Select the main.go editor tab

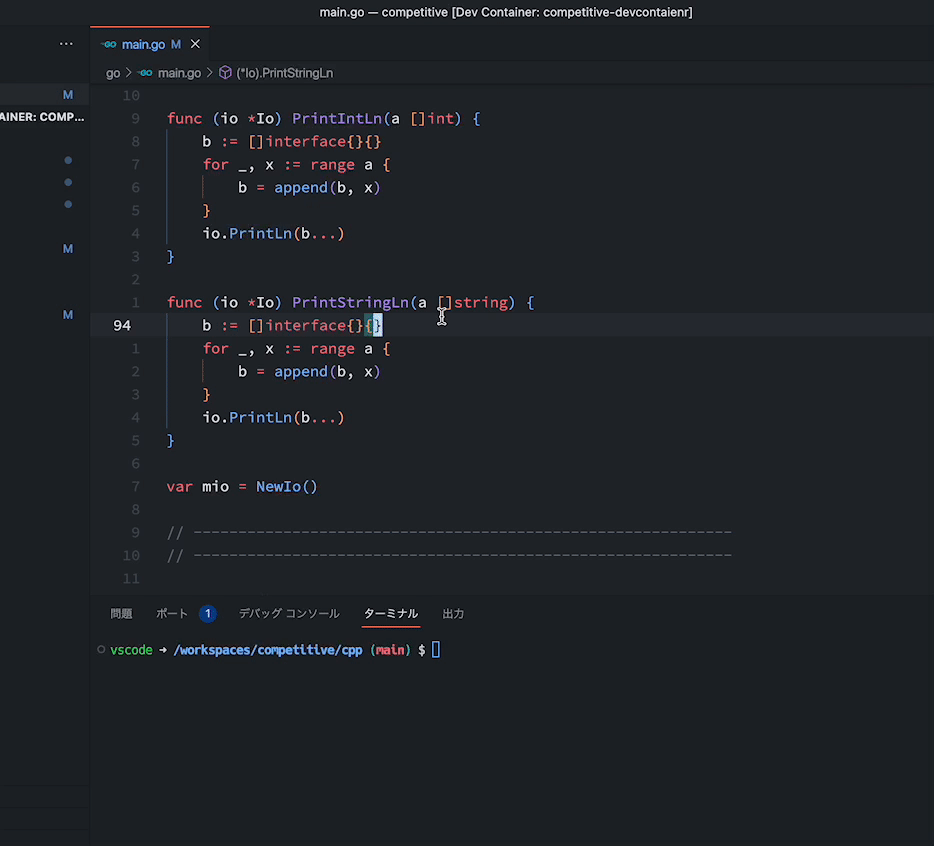coord(145,44)
